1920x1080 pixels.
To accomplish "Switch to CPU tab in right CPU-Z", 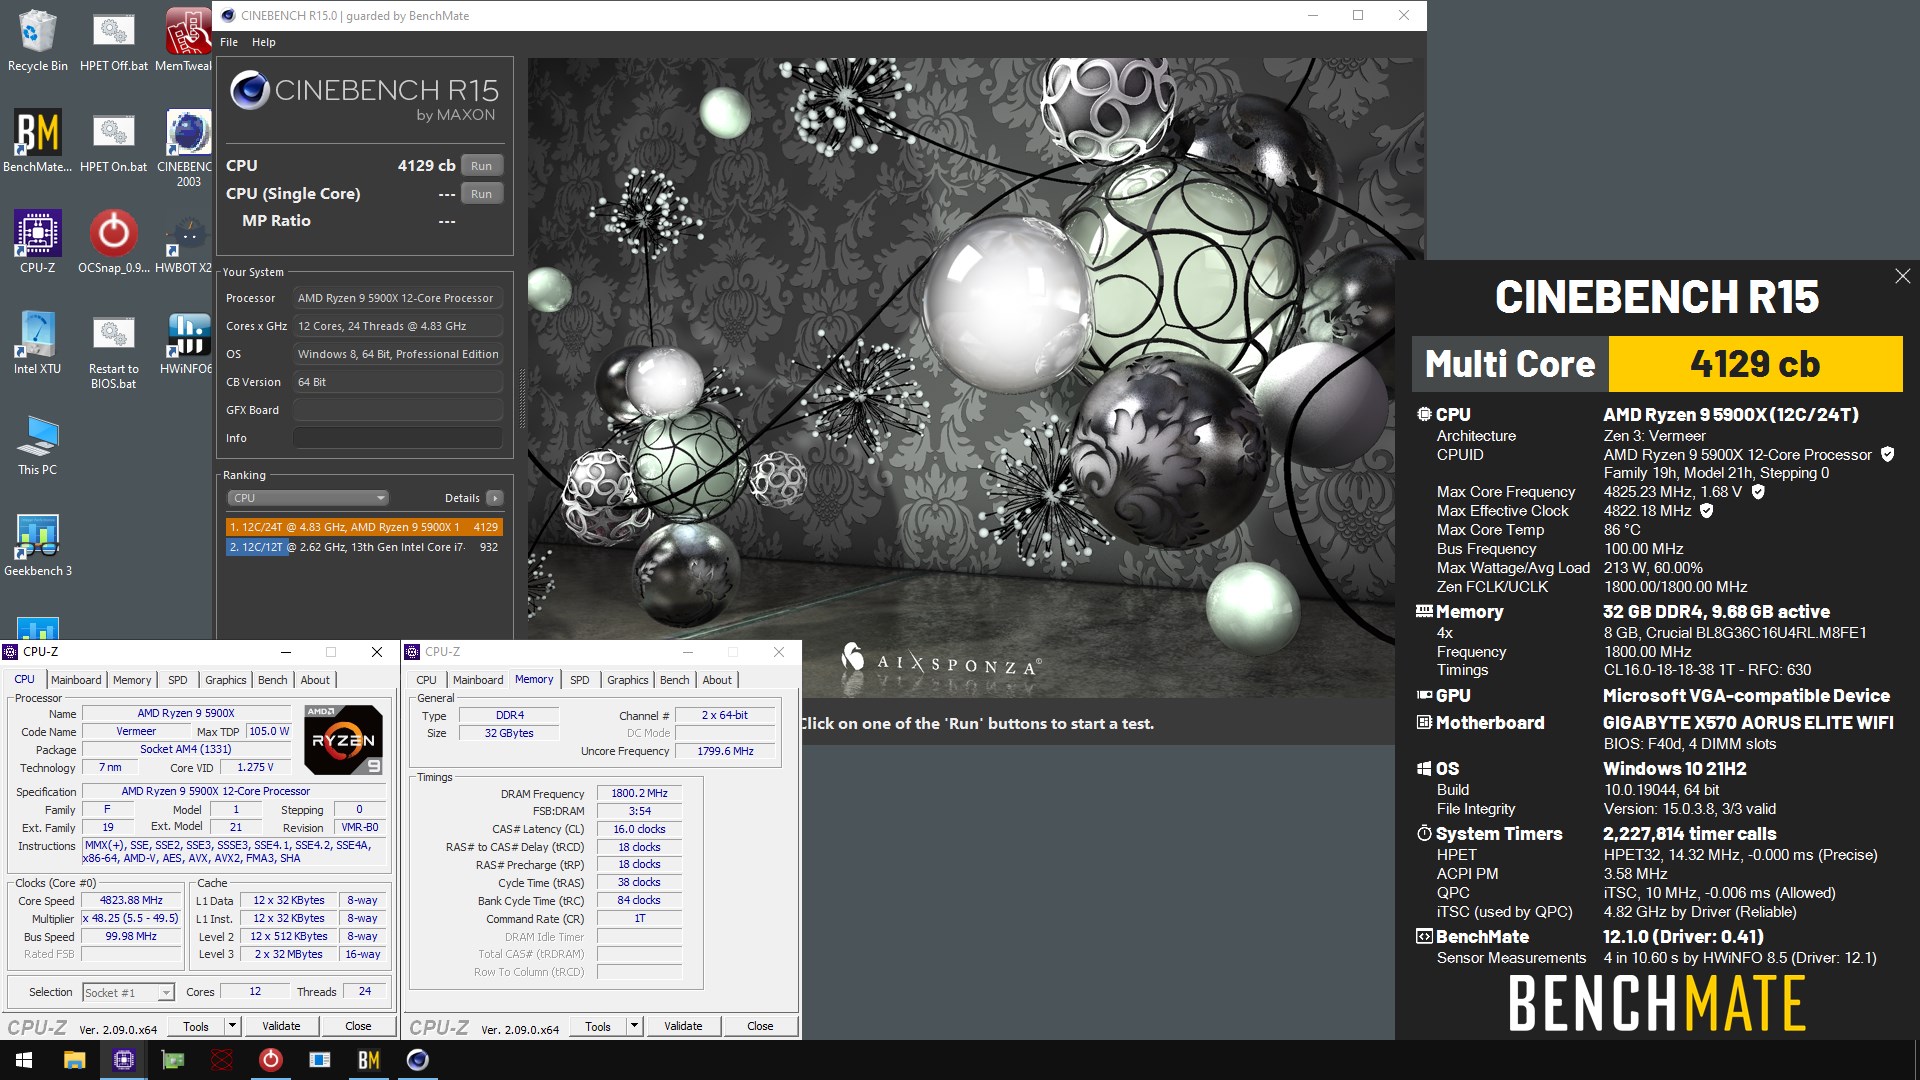I will point(427,680).
